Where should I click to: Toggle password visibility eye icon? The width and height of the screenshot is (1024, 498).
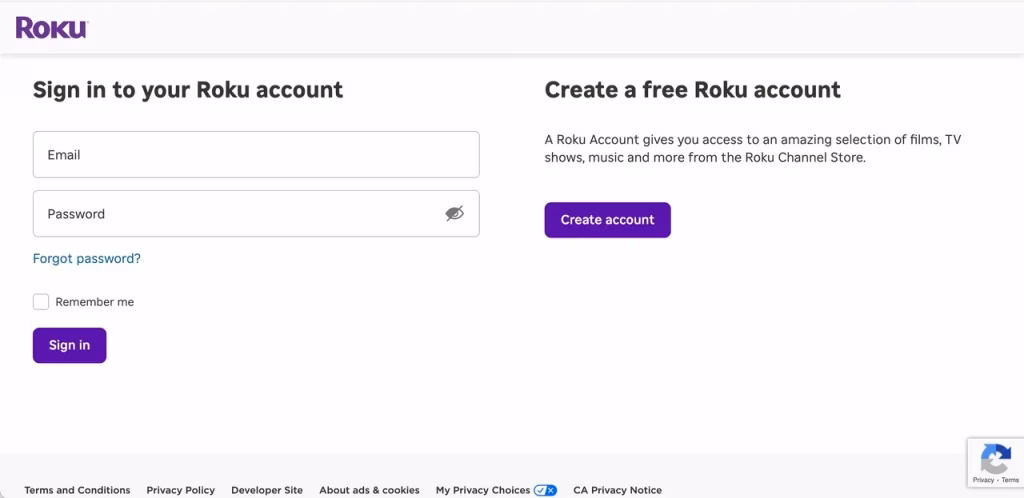(455, 213)
